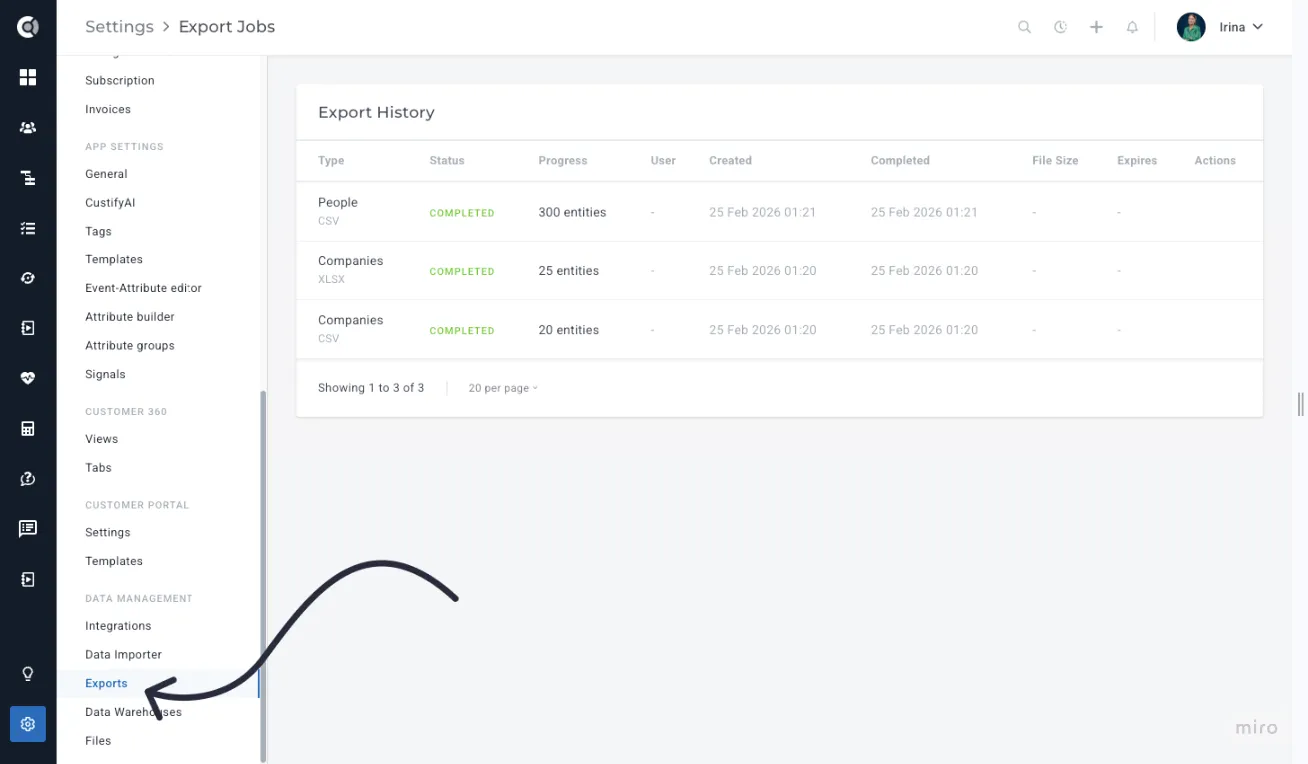Click the Created column header
This screenshot has height=764, width=1308.
730,161
